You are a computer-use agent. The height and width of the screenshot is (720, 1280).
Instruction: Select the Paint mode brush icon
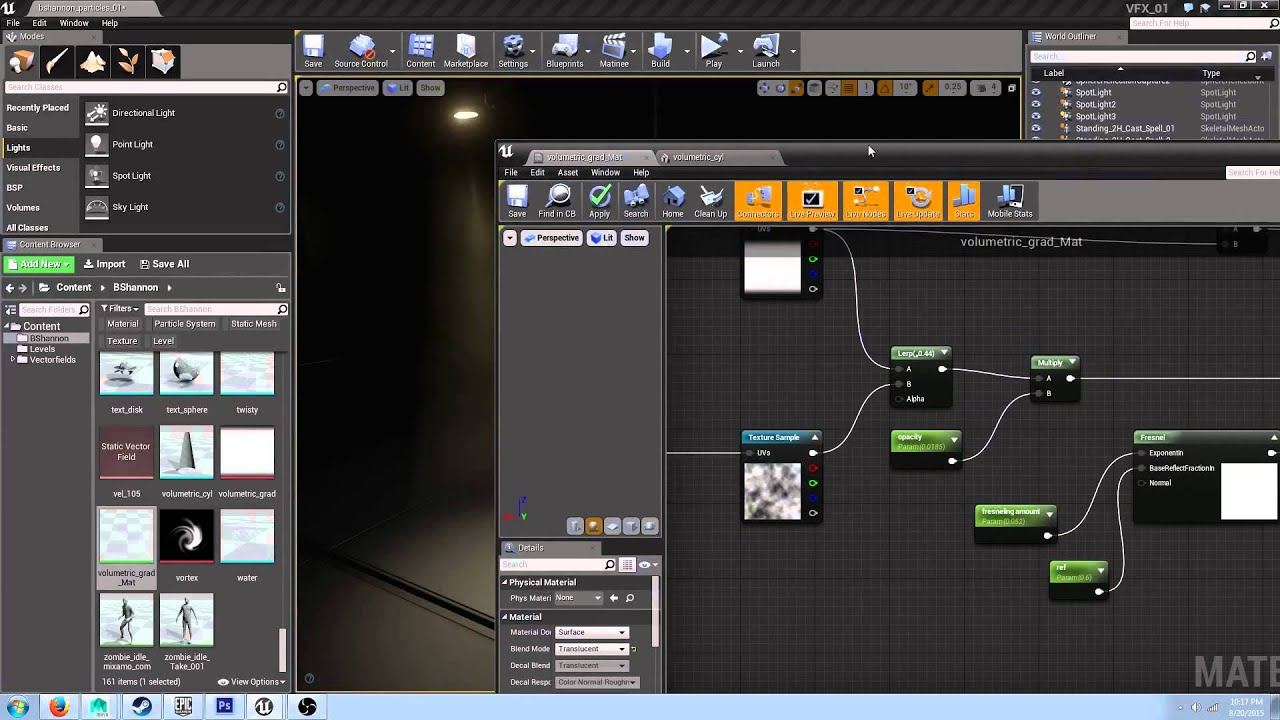57,63
